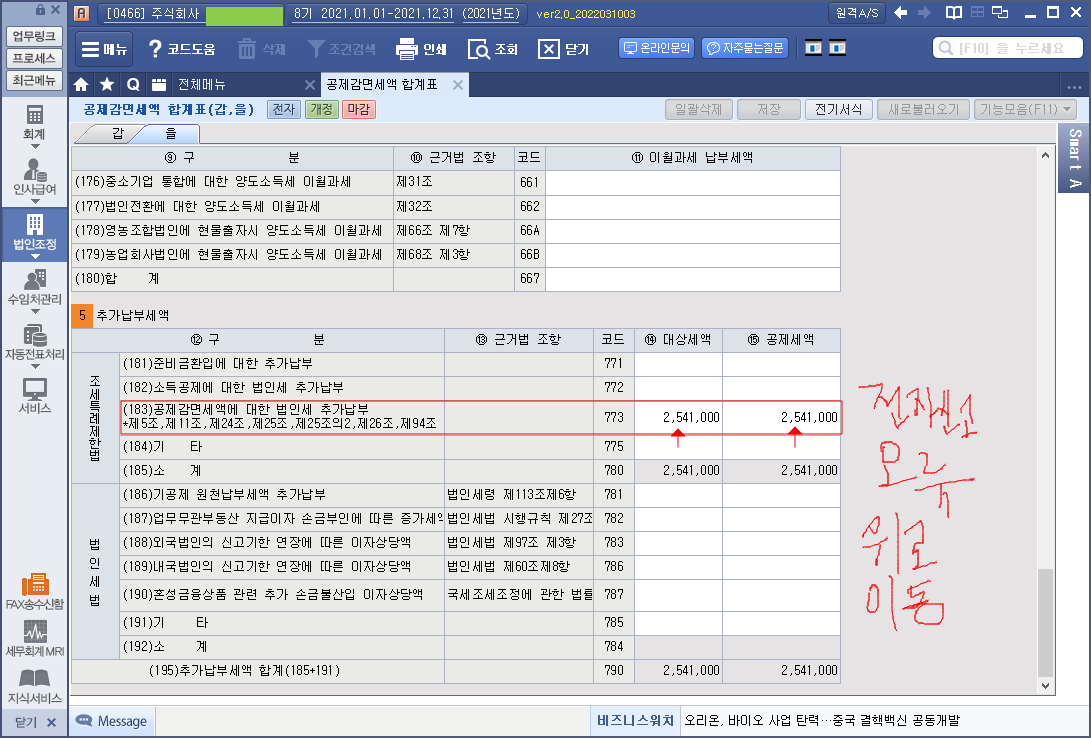Screen dimensions: 1091x738
Task: Click 대상세액 cell for code 773
Action: pyautogui.click(x=678, y=417)
